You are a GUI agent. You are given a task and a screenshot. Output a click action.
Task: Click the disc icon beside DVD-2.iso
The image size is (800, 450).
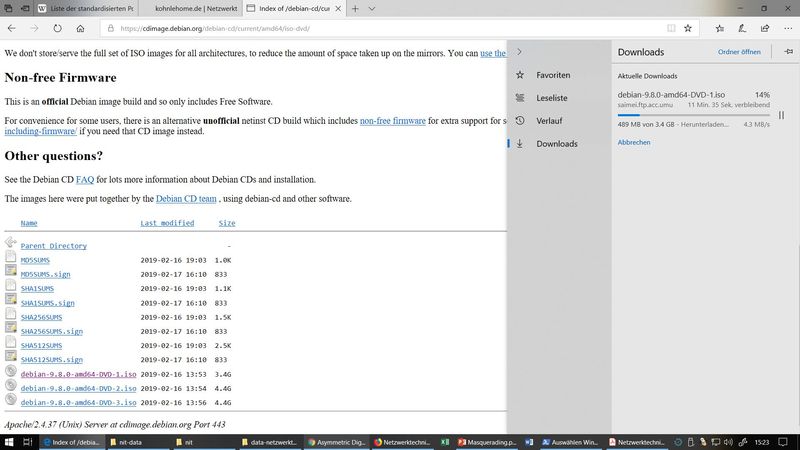(x=11, y=385)
